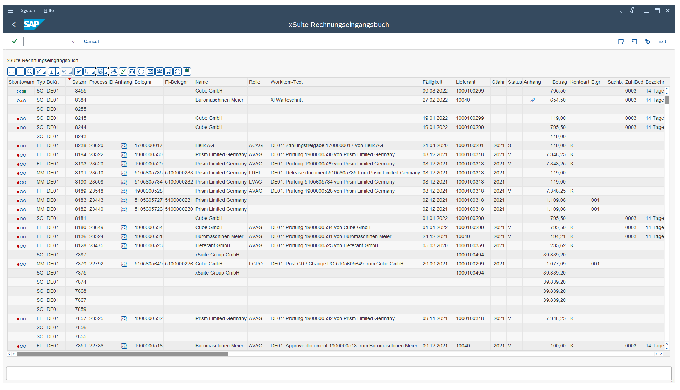Click the green checkmark icon in the table toolbar
The width and height of the screenshot is (680, 390).
[123, 72]
